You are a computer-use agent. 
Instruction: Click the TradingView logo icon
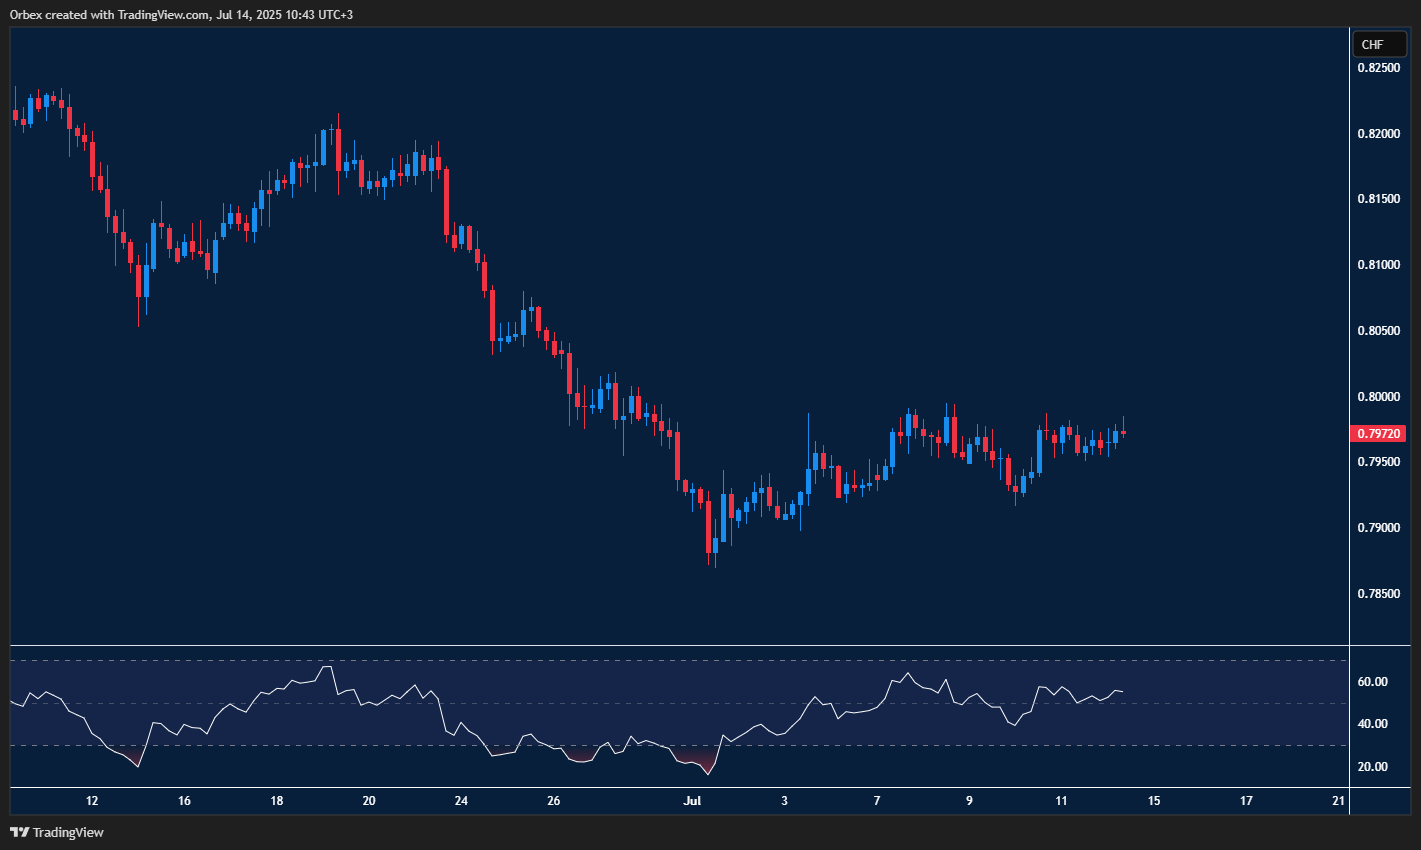tap(19, 832)
